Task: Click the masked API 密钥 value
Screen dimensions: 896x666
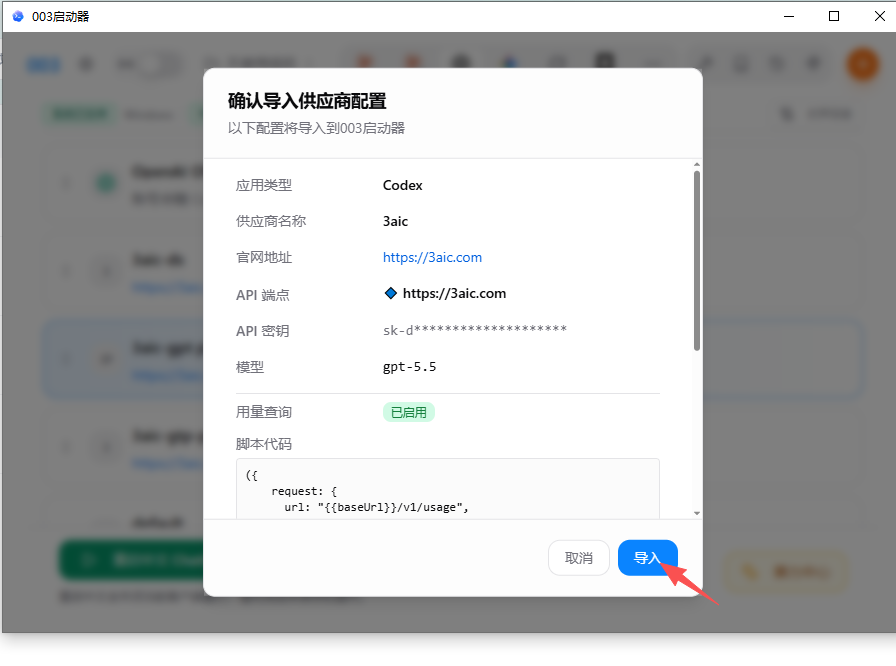Action: [474, 330]
